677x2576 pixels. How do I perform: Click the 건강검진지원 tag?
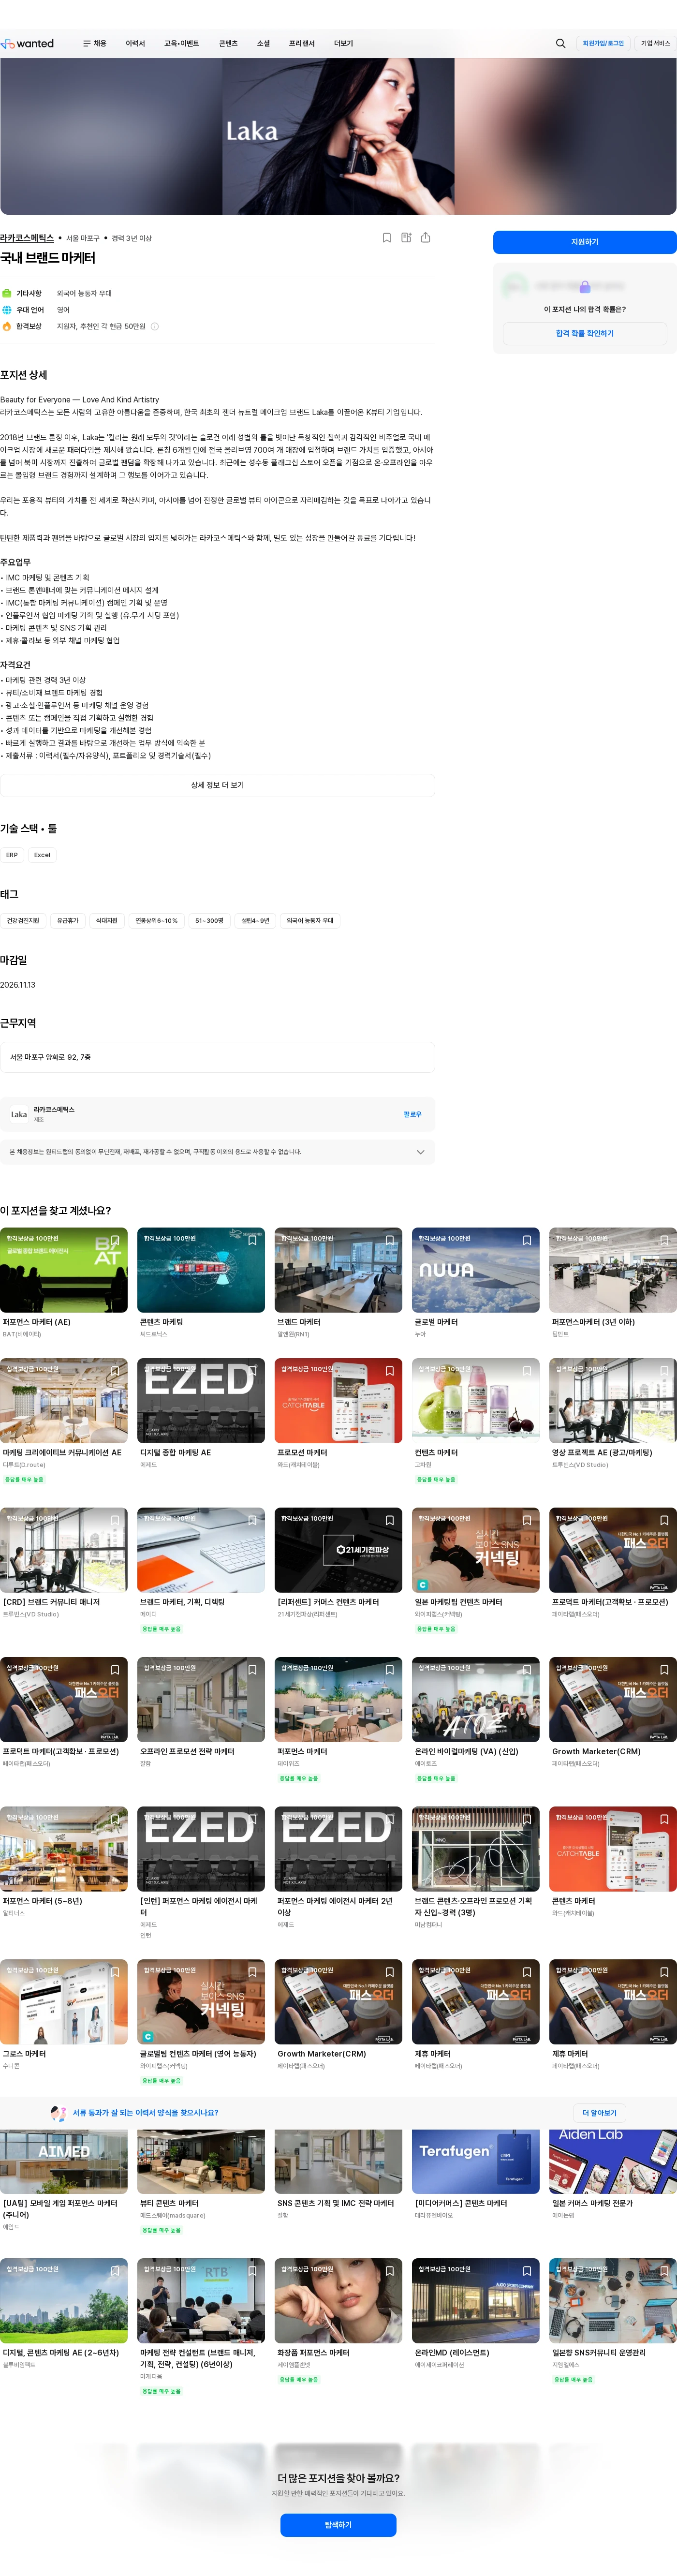tap(23, 921)
